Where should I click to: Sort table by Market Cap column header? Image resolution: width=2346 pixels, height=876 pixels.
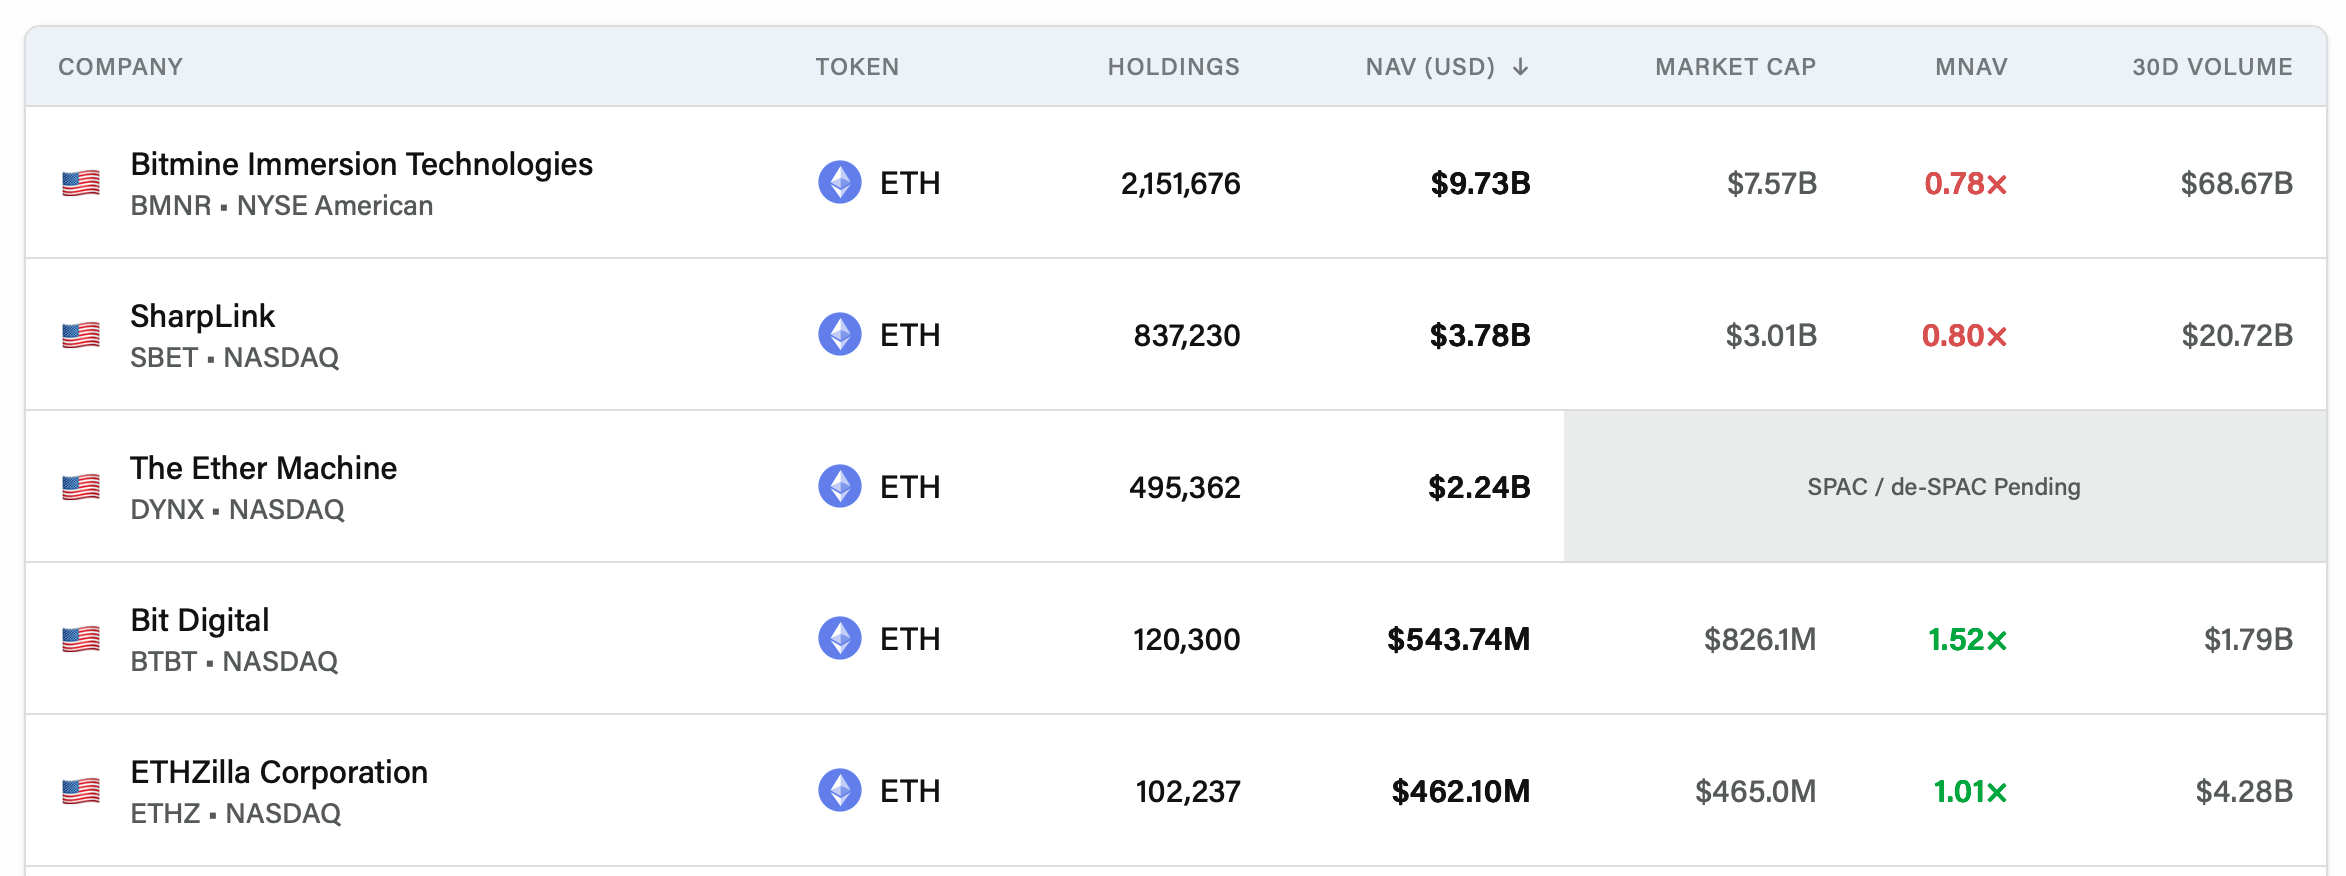coord(1735,67)
